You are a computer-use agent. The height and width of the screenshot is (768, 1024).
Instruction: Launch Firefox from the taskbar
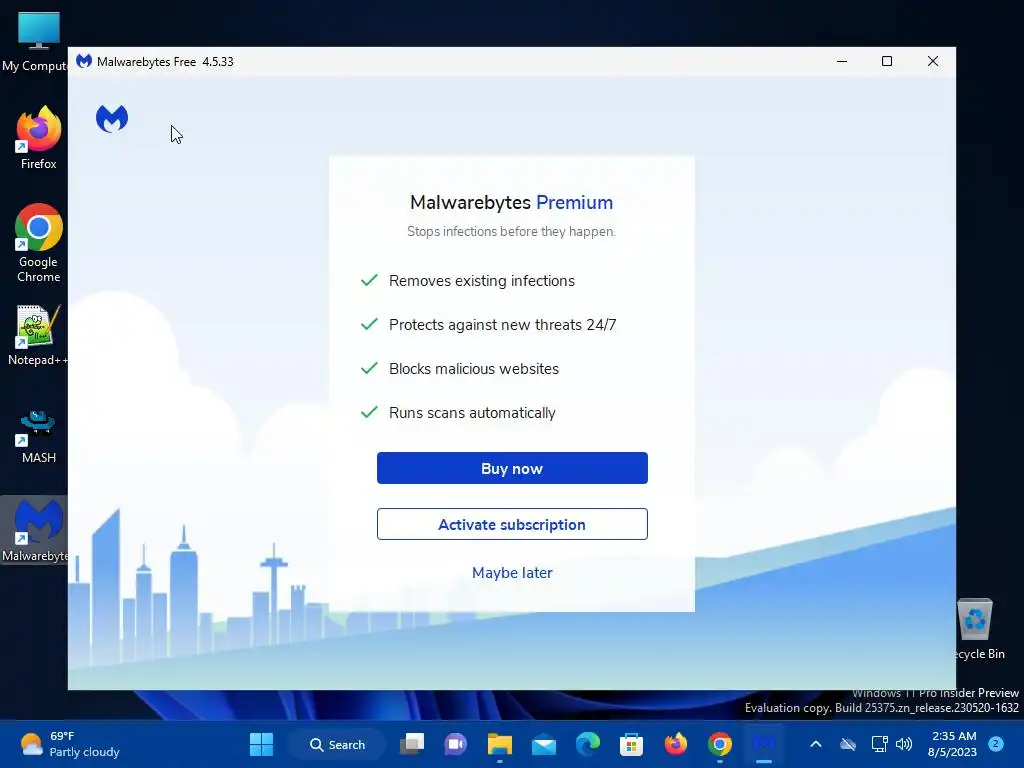(676, 744)
